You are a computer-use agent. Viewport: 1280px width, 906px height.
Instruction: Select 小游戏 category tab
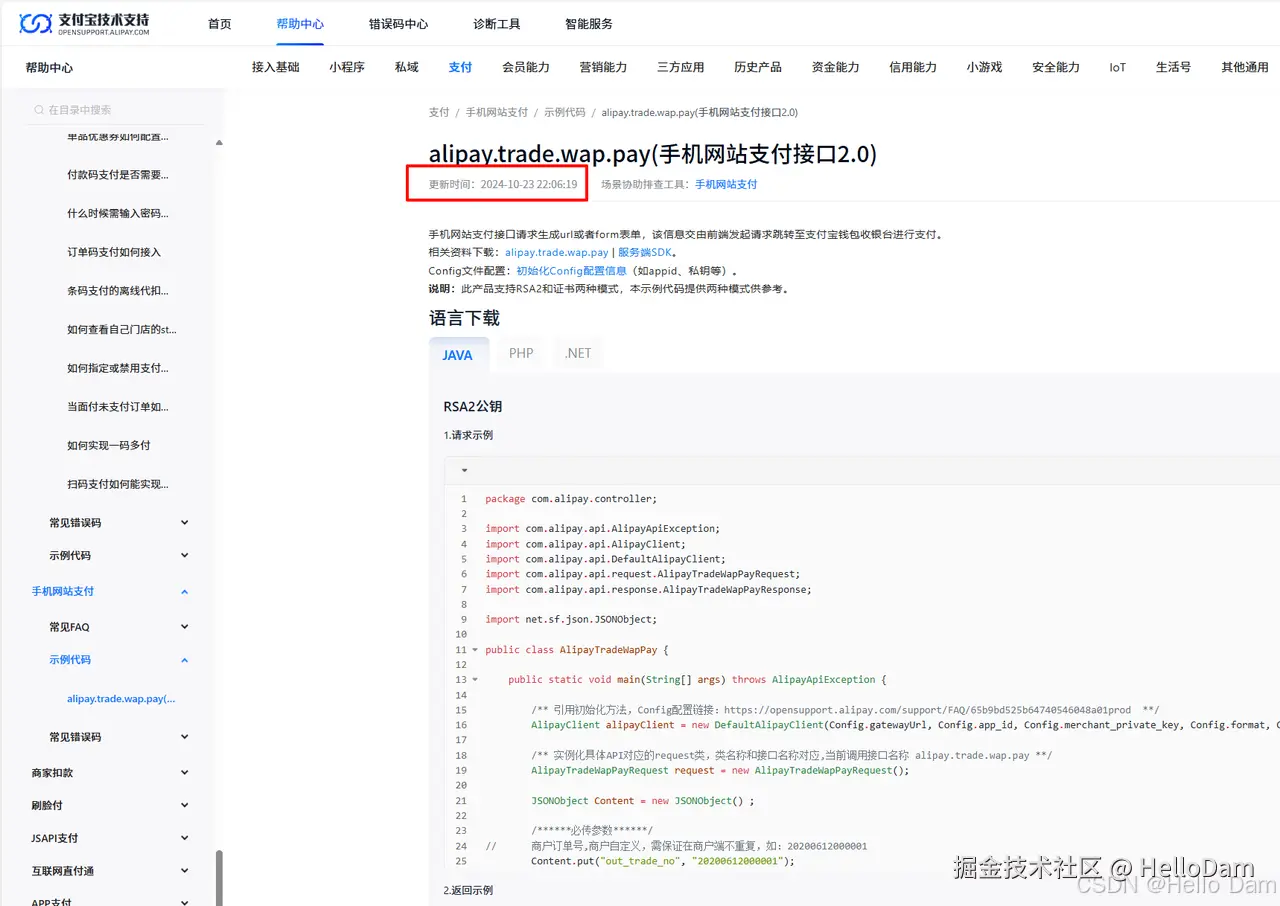point(984,67)
